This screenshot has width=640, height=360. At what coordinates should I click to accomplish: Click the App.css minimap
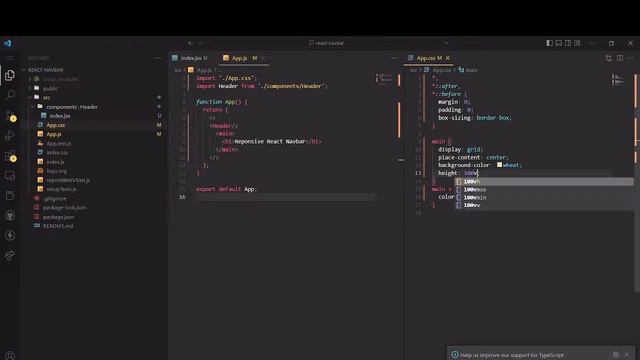coord(618,80)
